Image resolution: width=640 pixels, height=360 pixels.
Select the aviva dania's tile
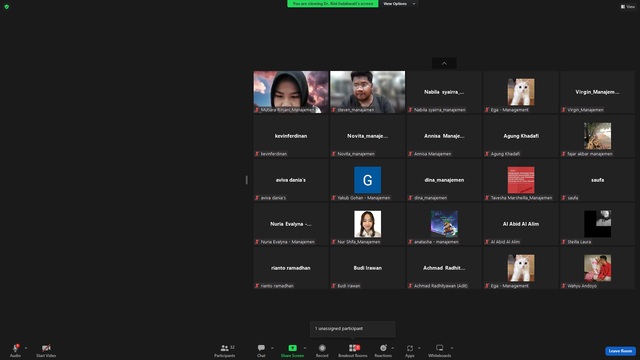click(291, 180)
